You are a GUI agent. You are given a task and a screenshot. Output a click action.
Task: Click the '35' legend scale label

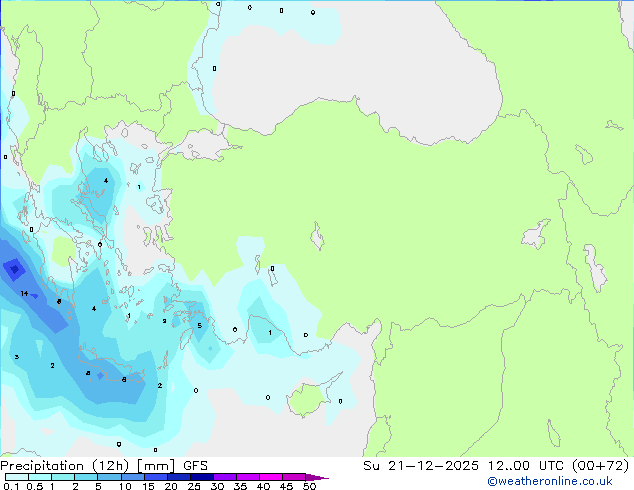(x=240, y=486)
